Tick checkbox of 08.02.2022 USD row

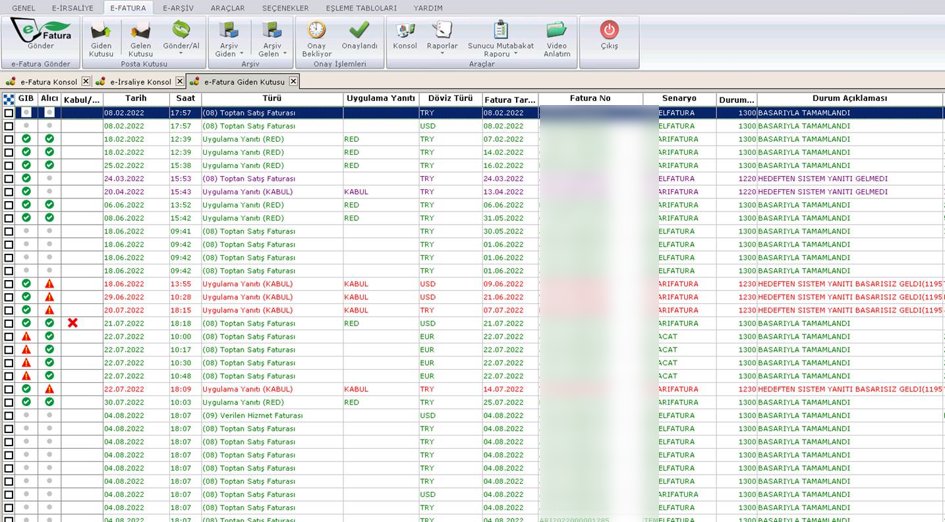pyautogui.click(x=8, y=126)
